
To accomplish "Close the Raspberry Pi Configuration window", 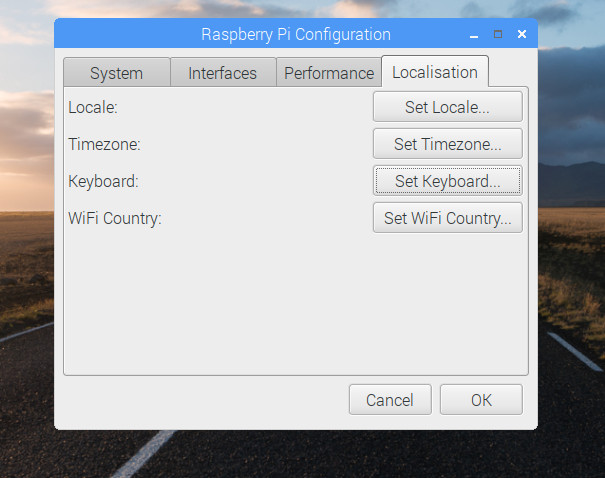I will [522, 34].
